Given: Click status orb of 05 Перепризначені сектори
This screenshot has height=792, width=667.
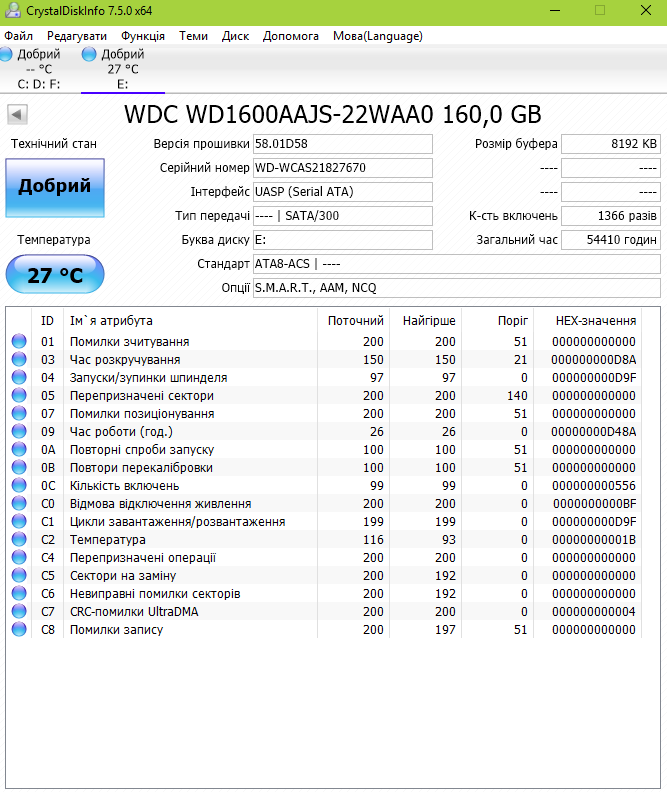Looking at the screenshot, I should tap(19, 395).
